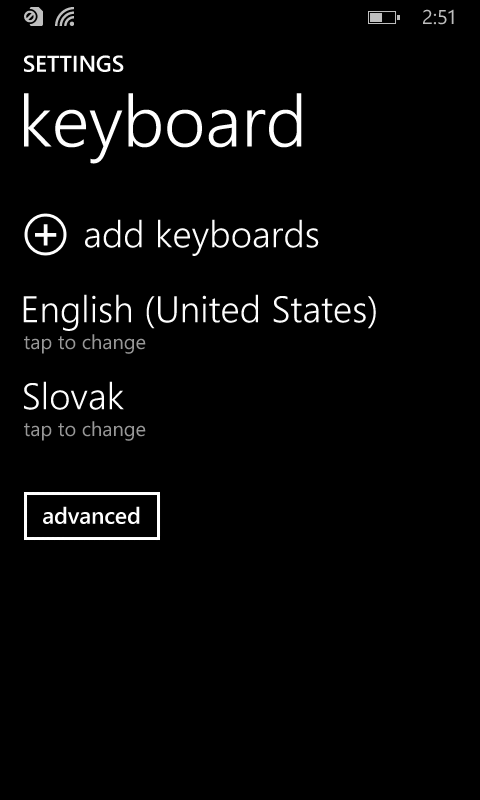Tap the large keyboard page title
The image size is (480, 800).
pos(162,127)
